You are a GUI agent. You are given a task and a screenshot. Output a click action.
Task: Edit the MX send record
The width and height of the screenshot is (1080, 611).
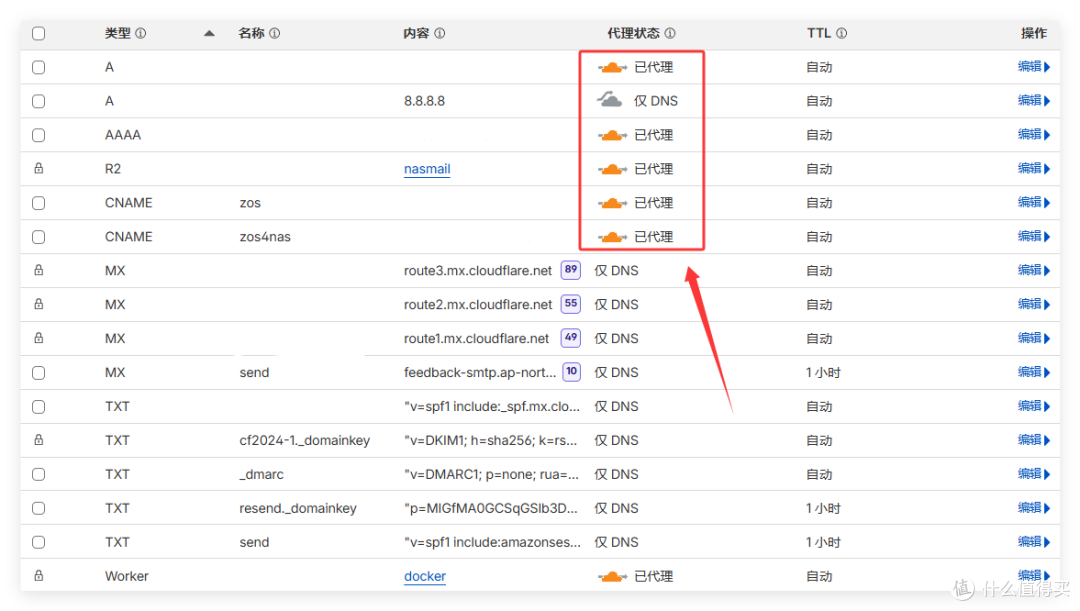1034,372
